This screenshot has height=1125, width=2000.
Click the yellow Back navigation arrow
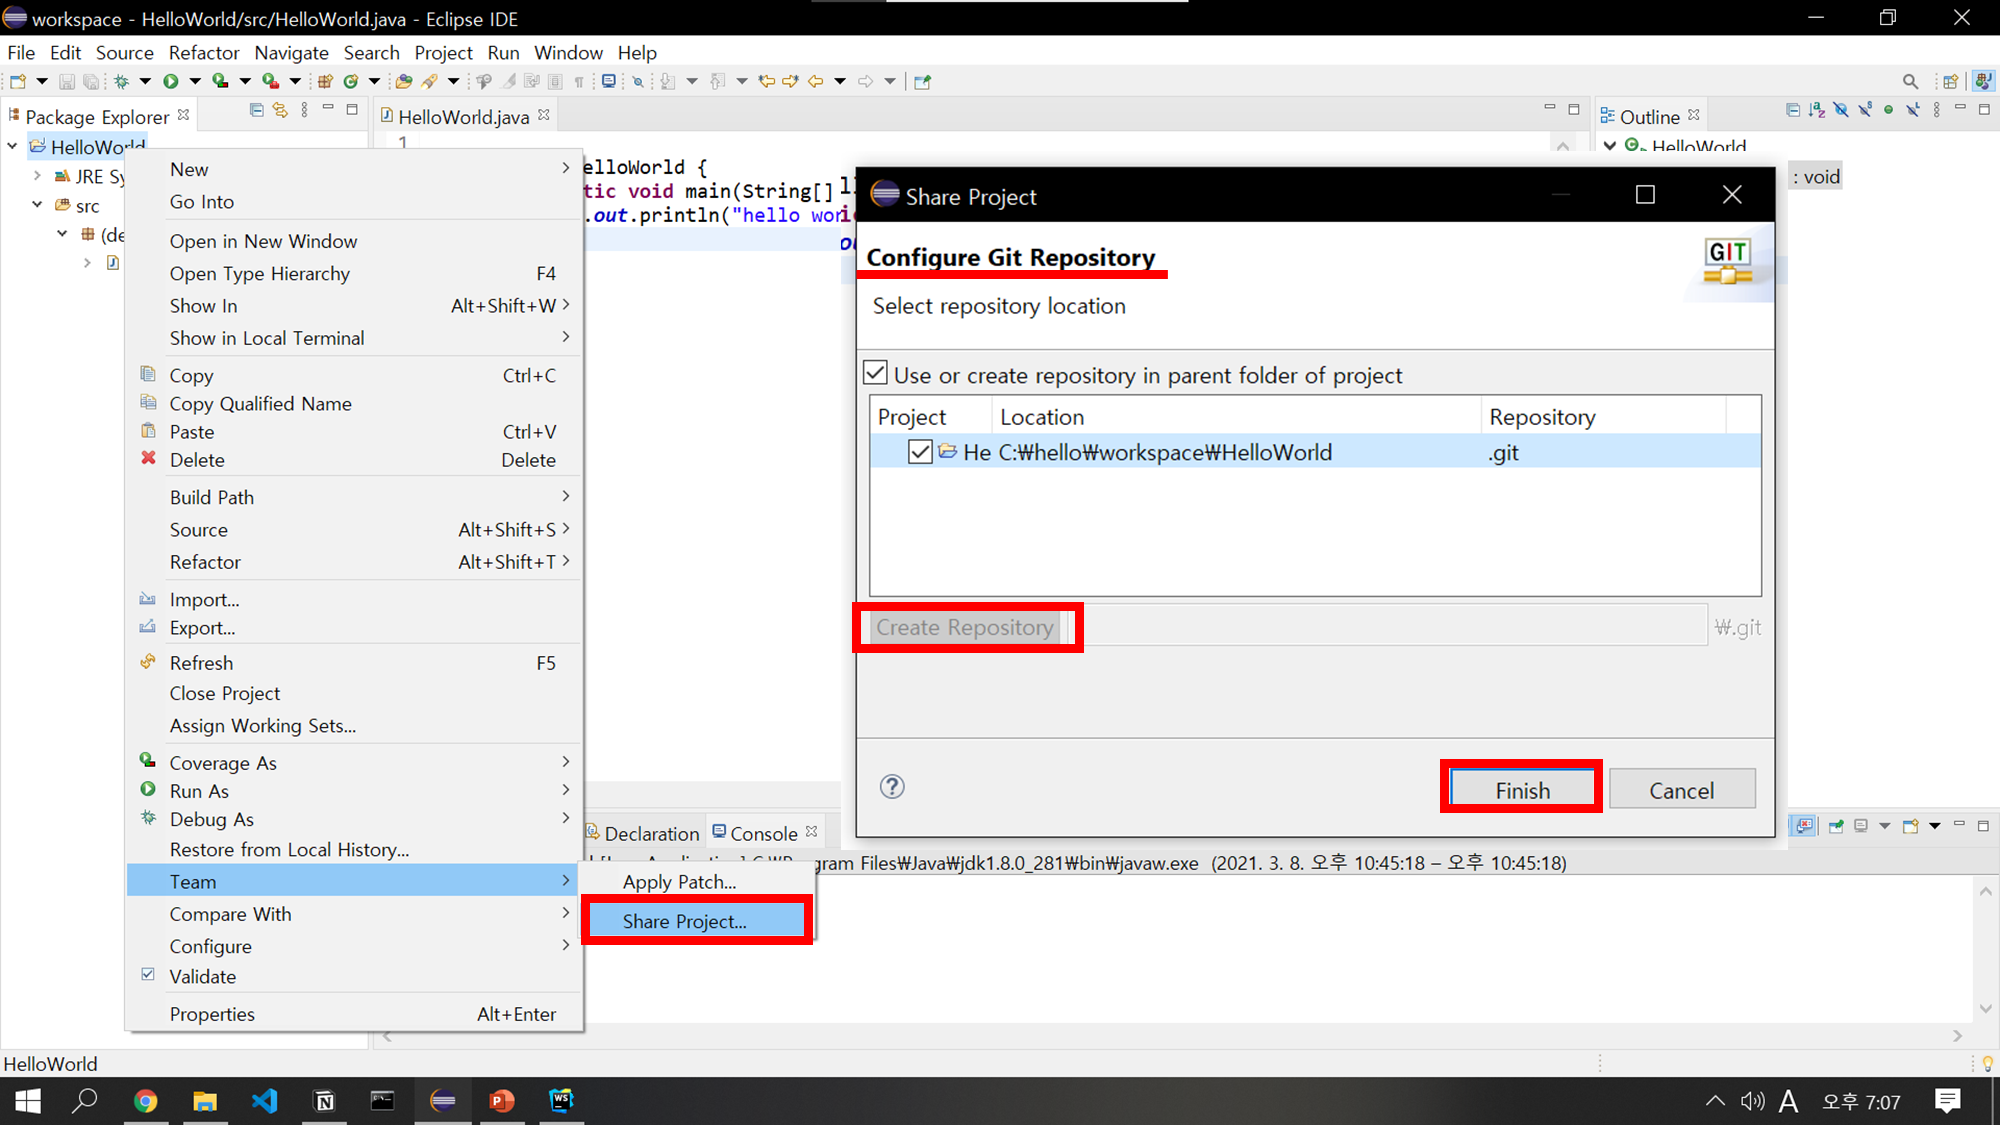pyautogui.click(x=816, y=81)
